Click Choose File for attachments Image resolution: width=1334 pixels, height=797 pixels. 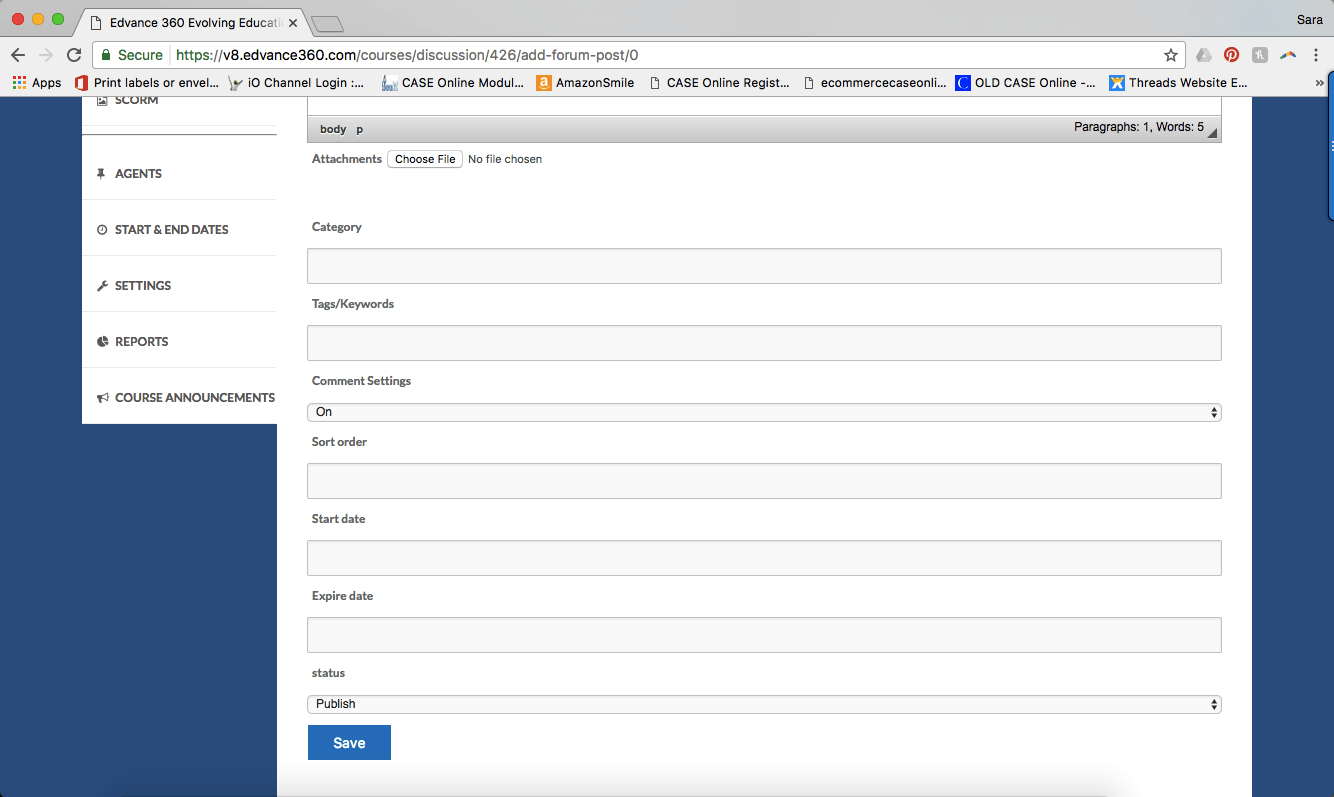425,159
